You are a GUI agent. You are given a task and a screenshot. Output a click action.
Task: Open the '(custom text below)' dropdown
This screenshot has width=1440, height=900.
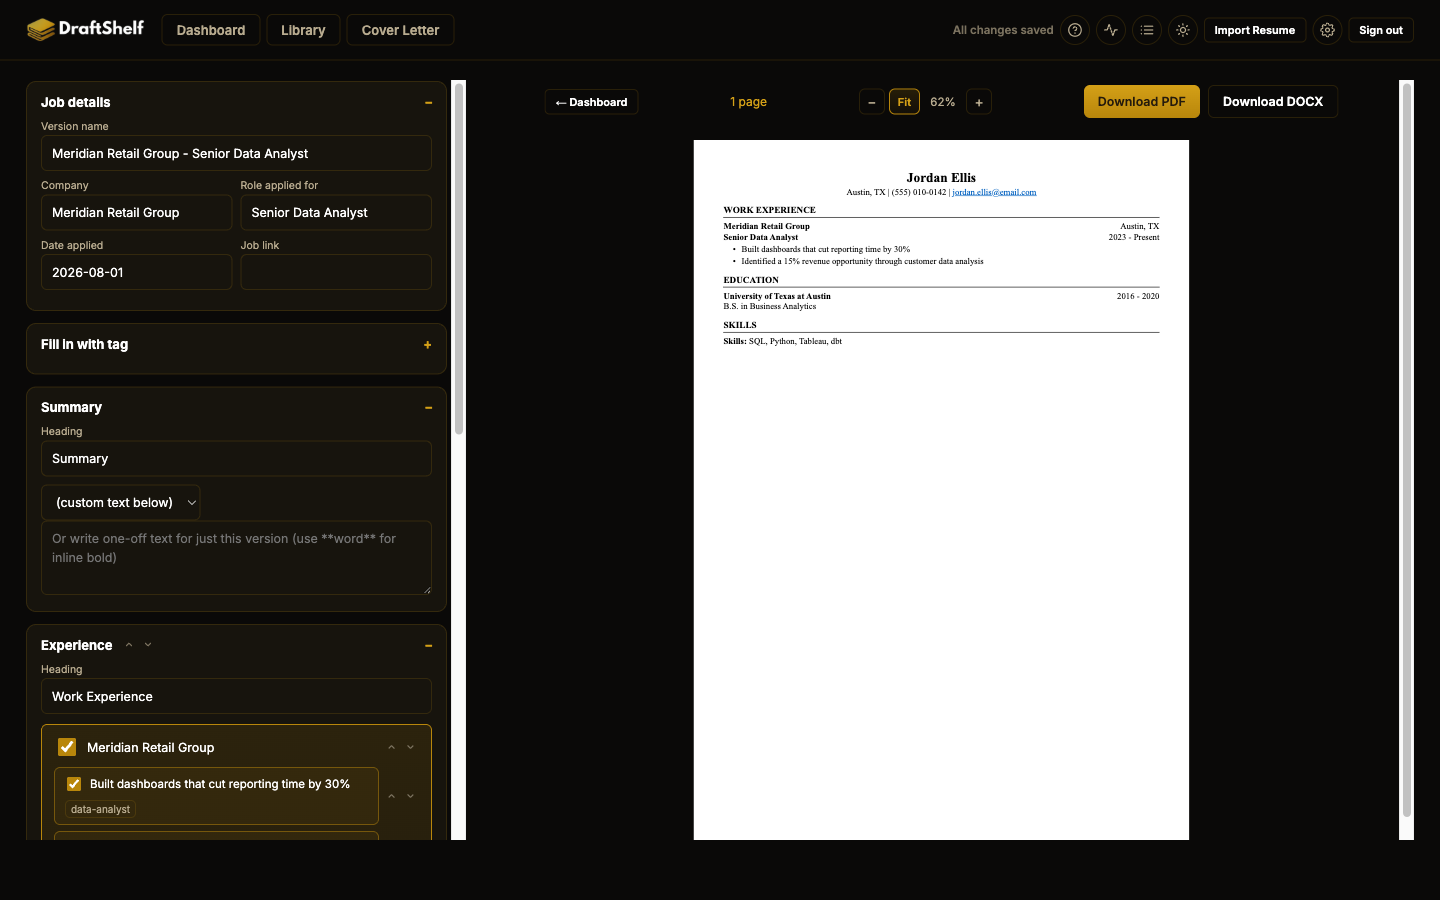(x=121, y=502)
